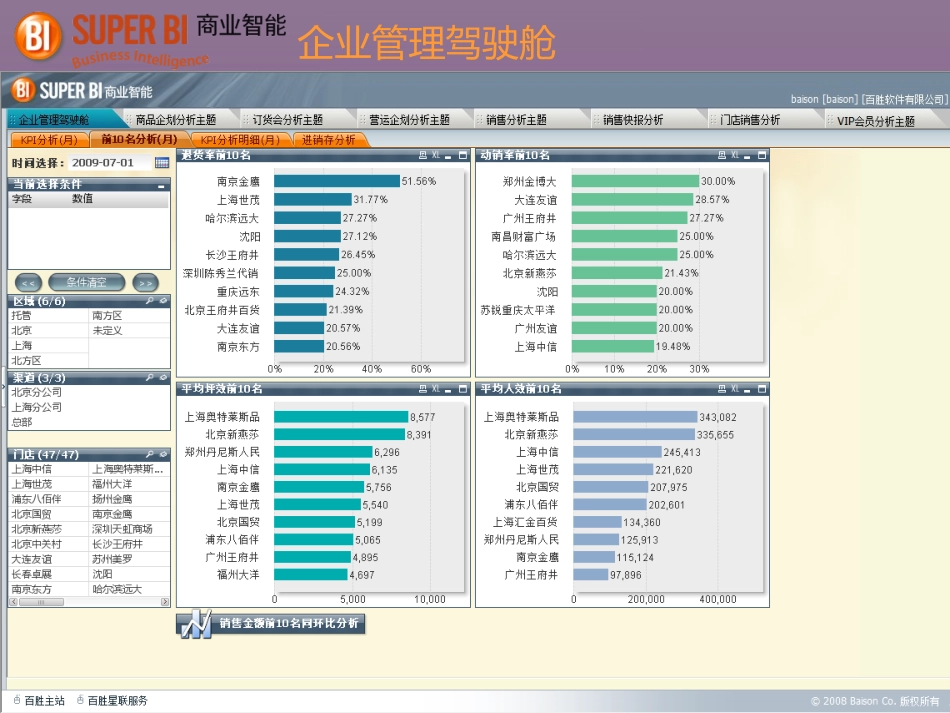Open the 销售分析主题 tab

516,120
